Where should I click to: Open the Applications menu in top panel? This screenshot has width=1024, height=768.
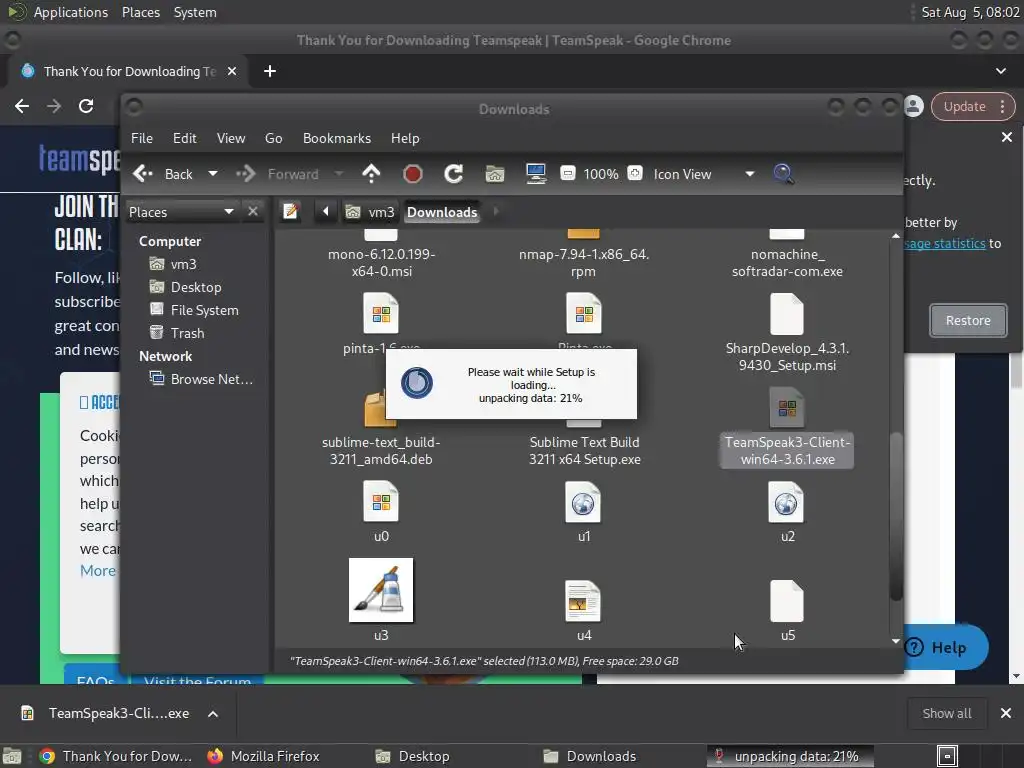point(71,12)
